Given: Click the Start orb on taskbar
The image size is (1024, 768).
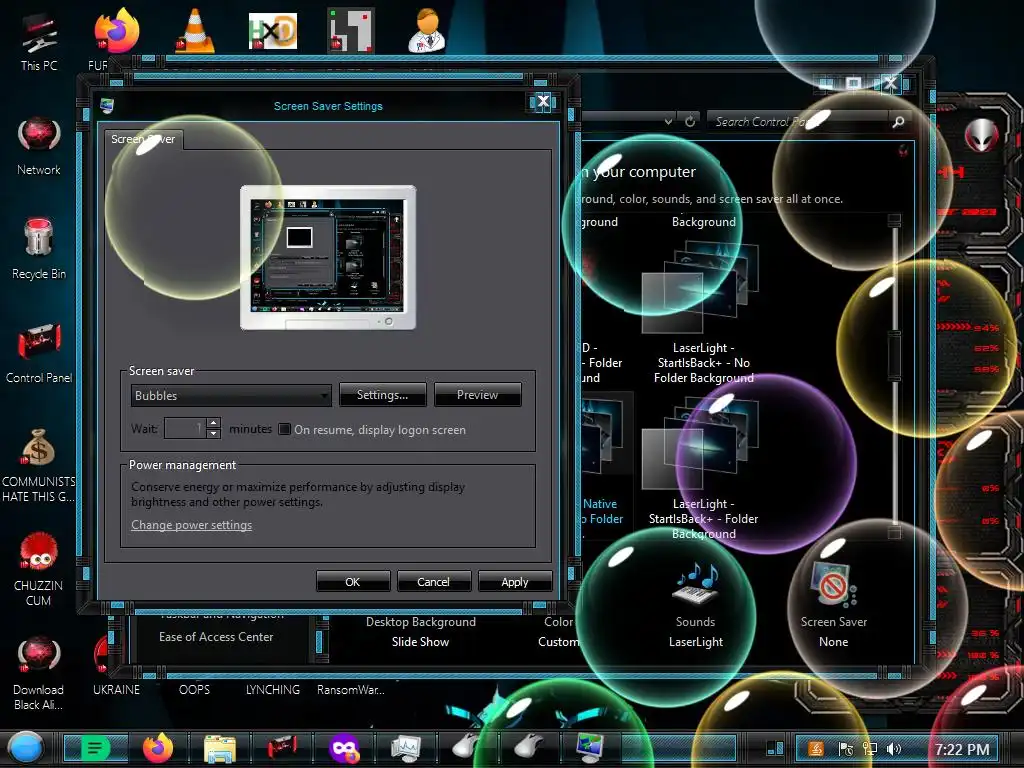Looking at the screenshot, I should coord(25,748).
